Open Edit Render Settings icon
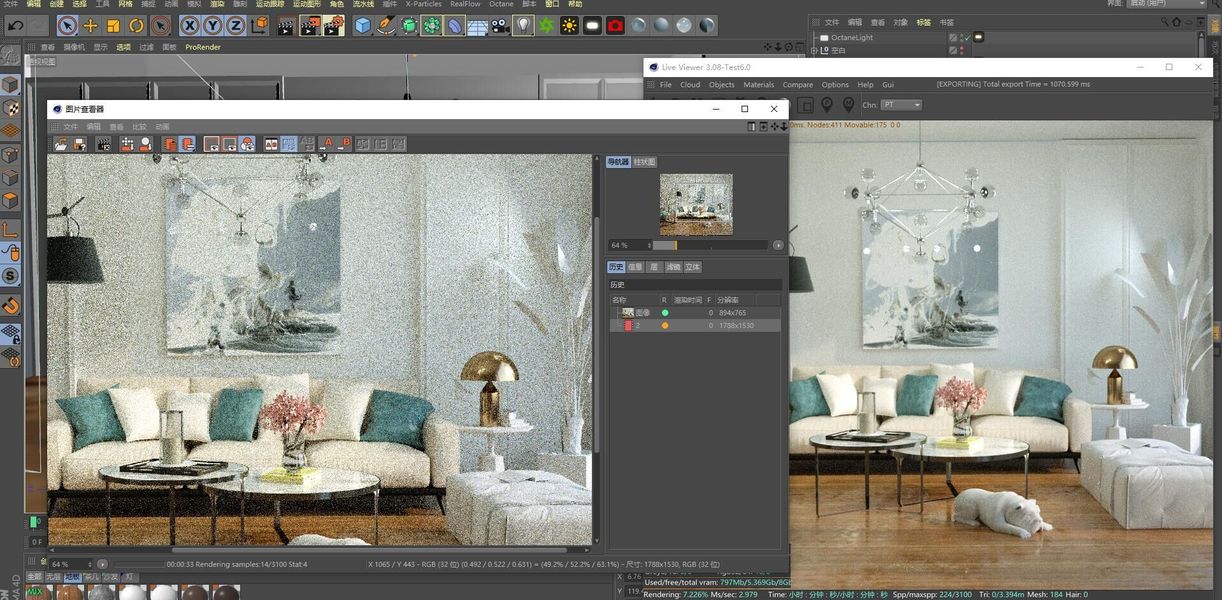 (334, 25)
